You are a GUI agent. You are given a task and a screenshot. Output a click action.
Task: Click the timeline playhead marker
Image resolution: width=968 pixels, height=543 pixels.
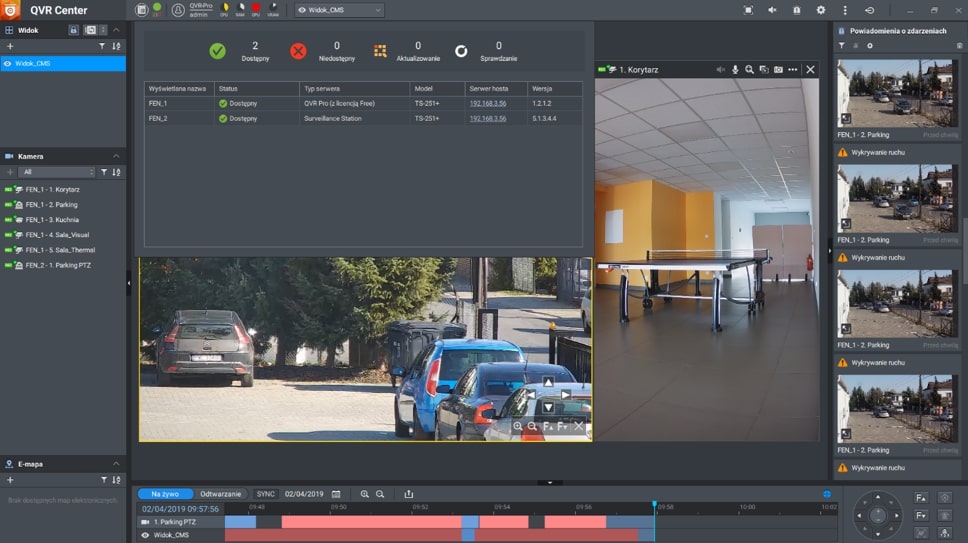pos(654,506)
